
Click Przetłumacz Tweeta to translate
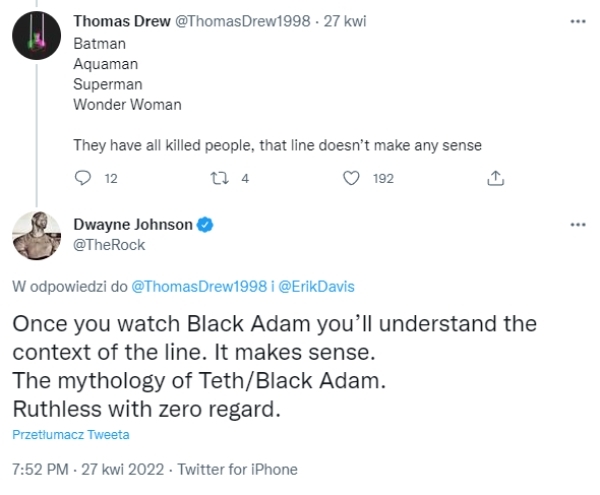point(70,435)
